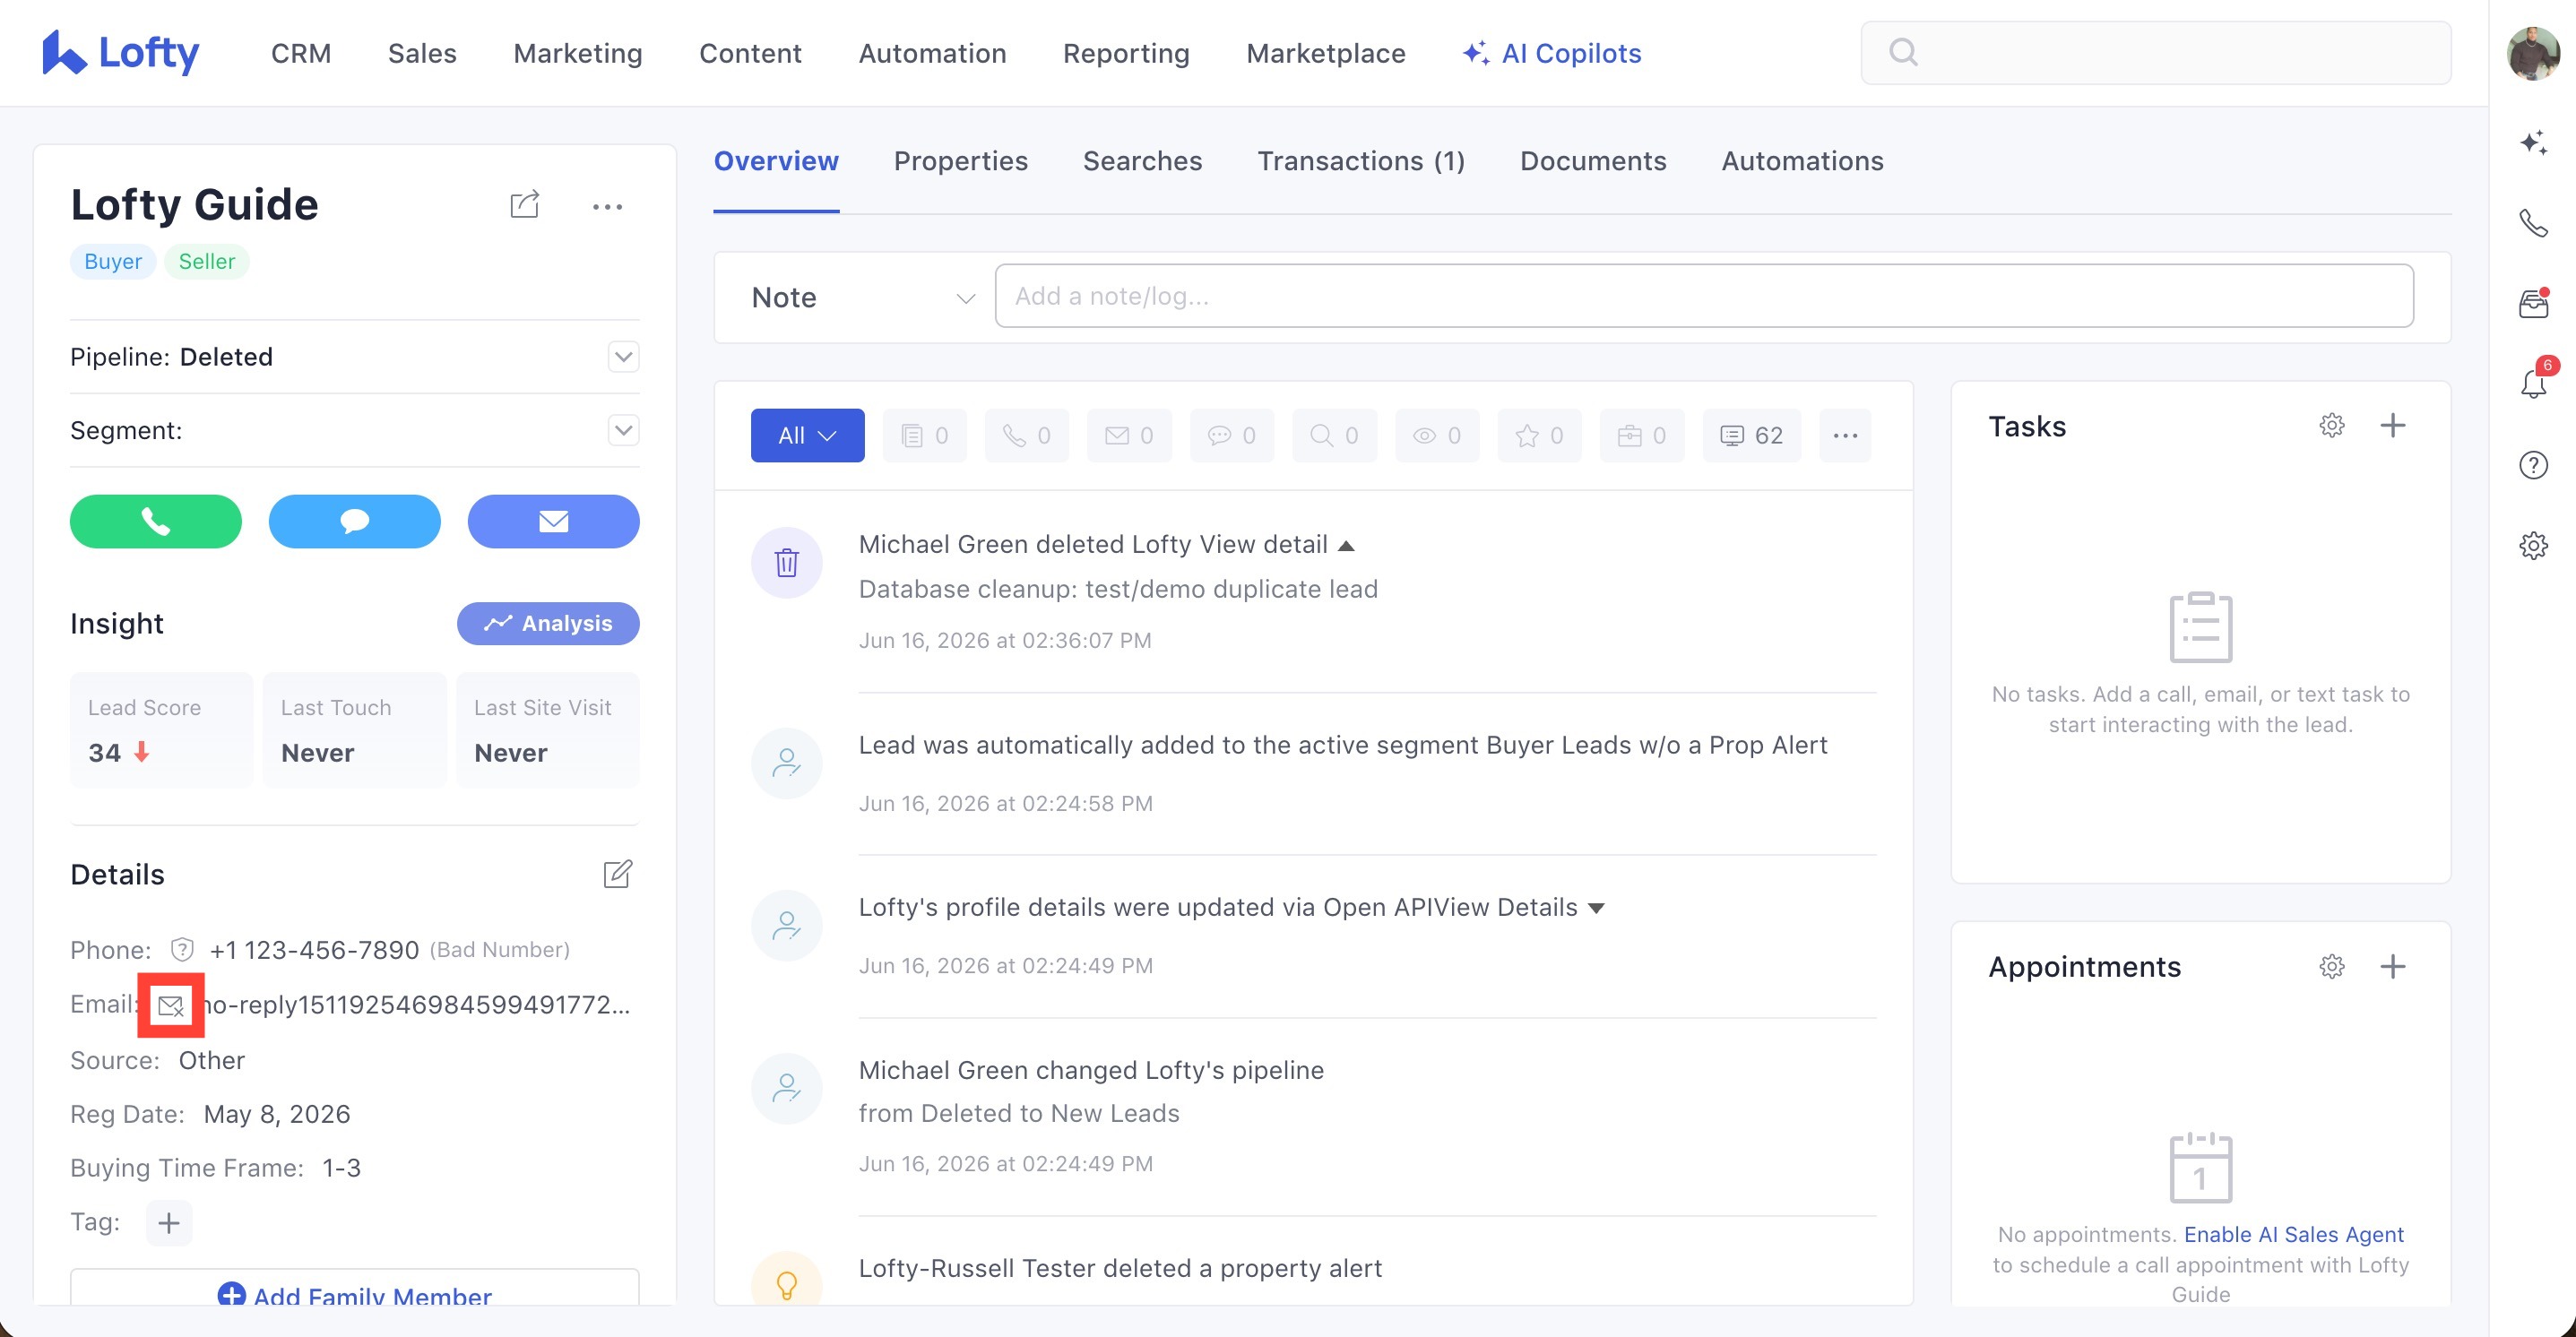Open the Content menu
This screenshot has height=1337, width=2576.
[x=750, y=53]
